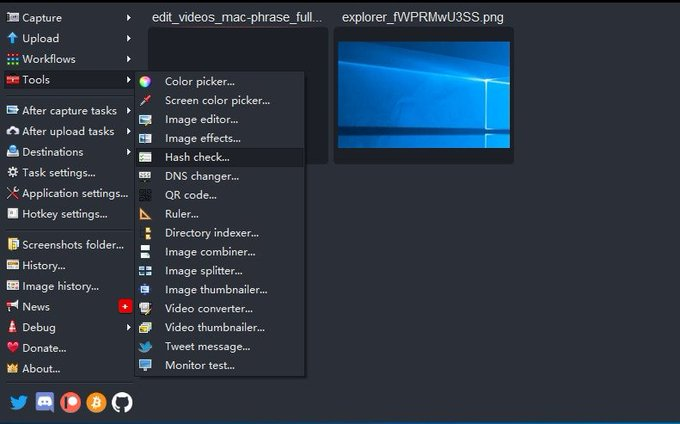Select Image combiner... menu entry
Screen dimensions: 680x424
220,252
